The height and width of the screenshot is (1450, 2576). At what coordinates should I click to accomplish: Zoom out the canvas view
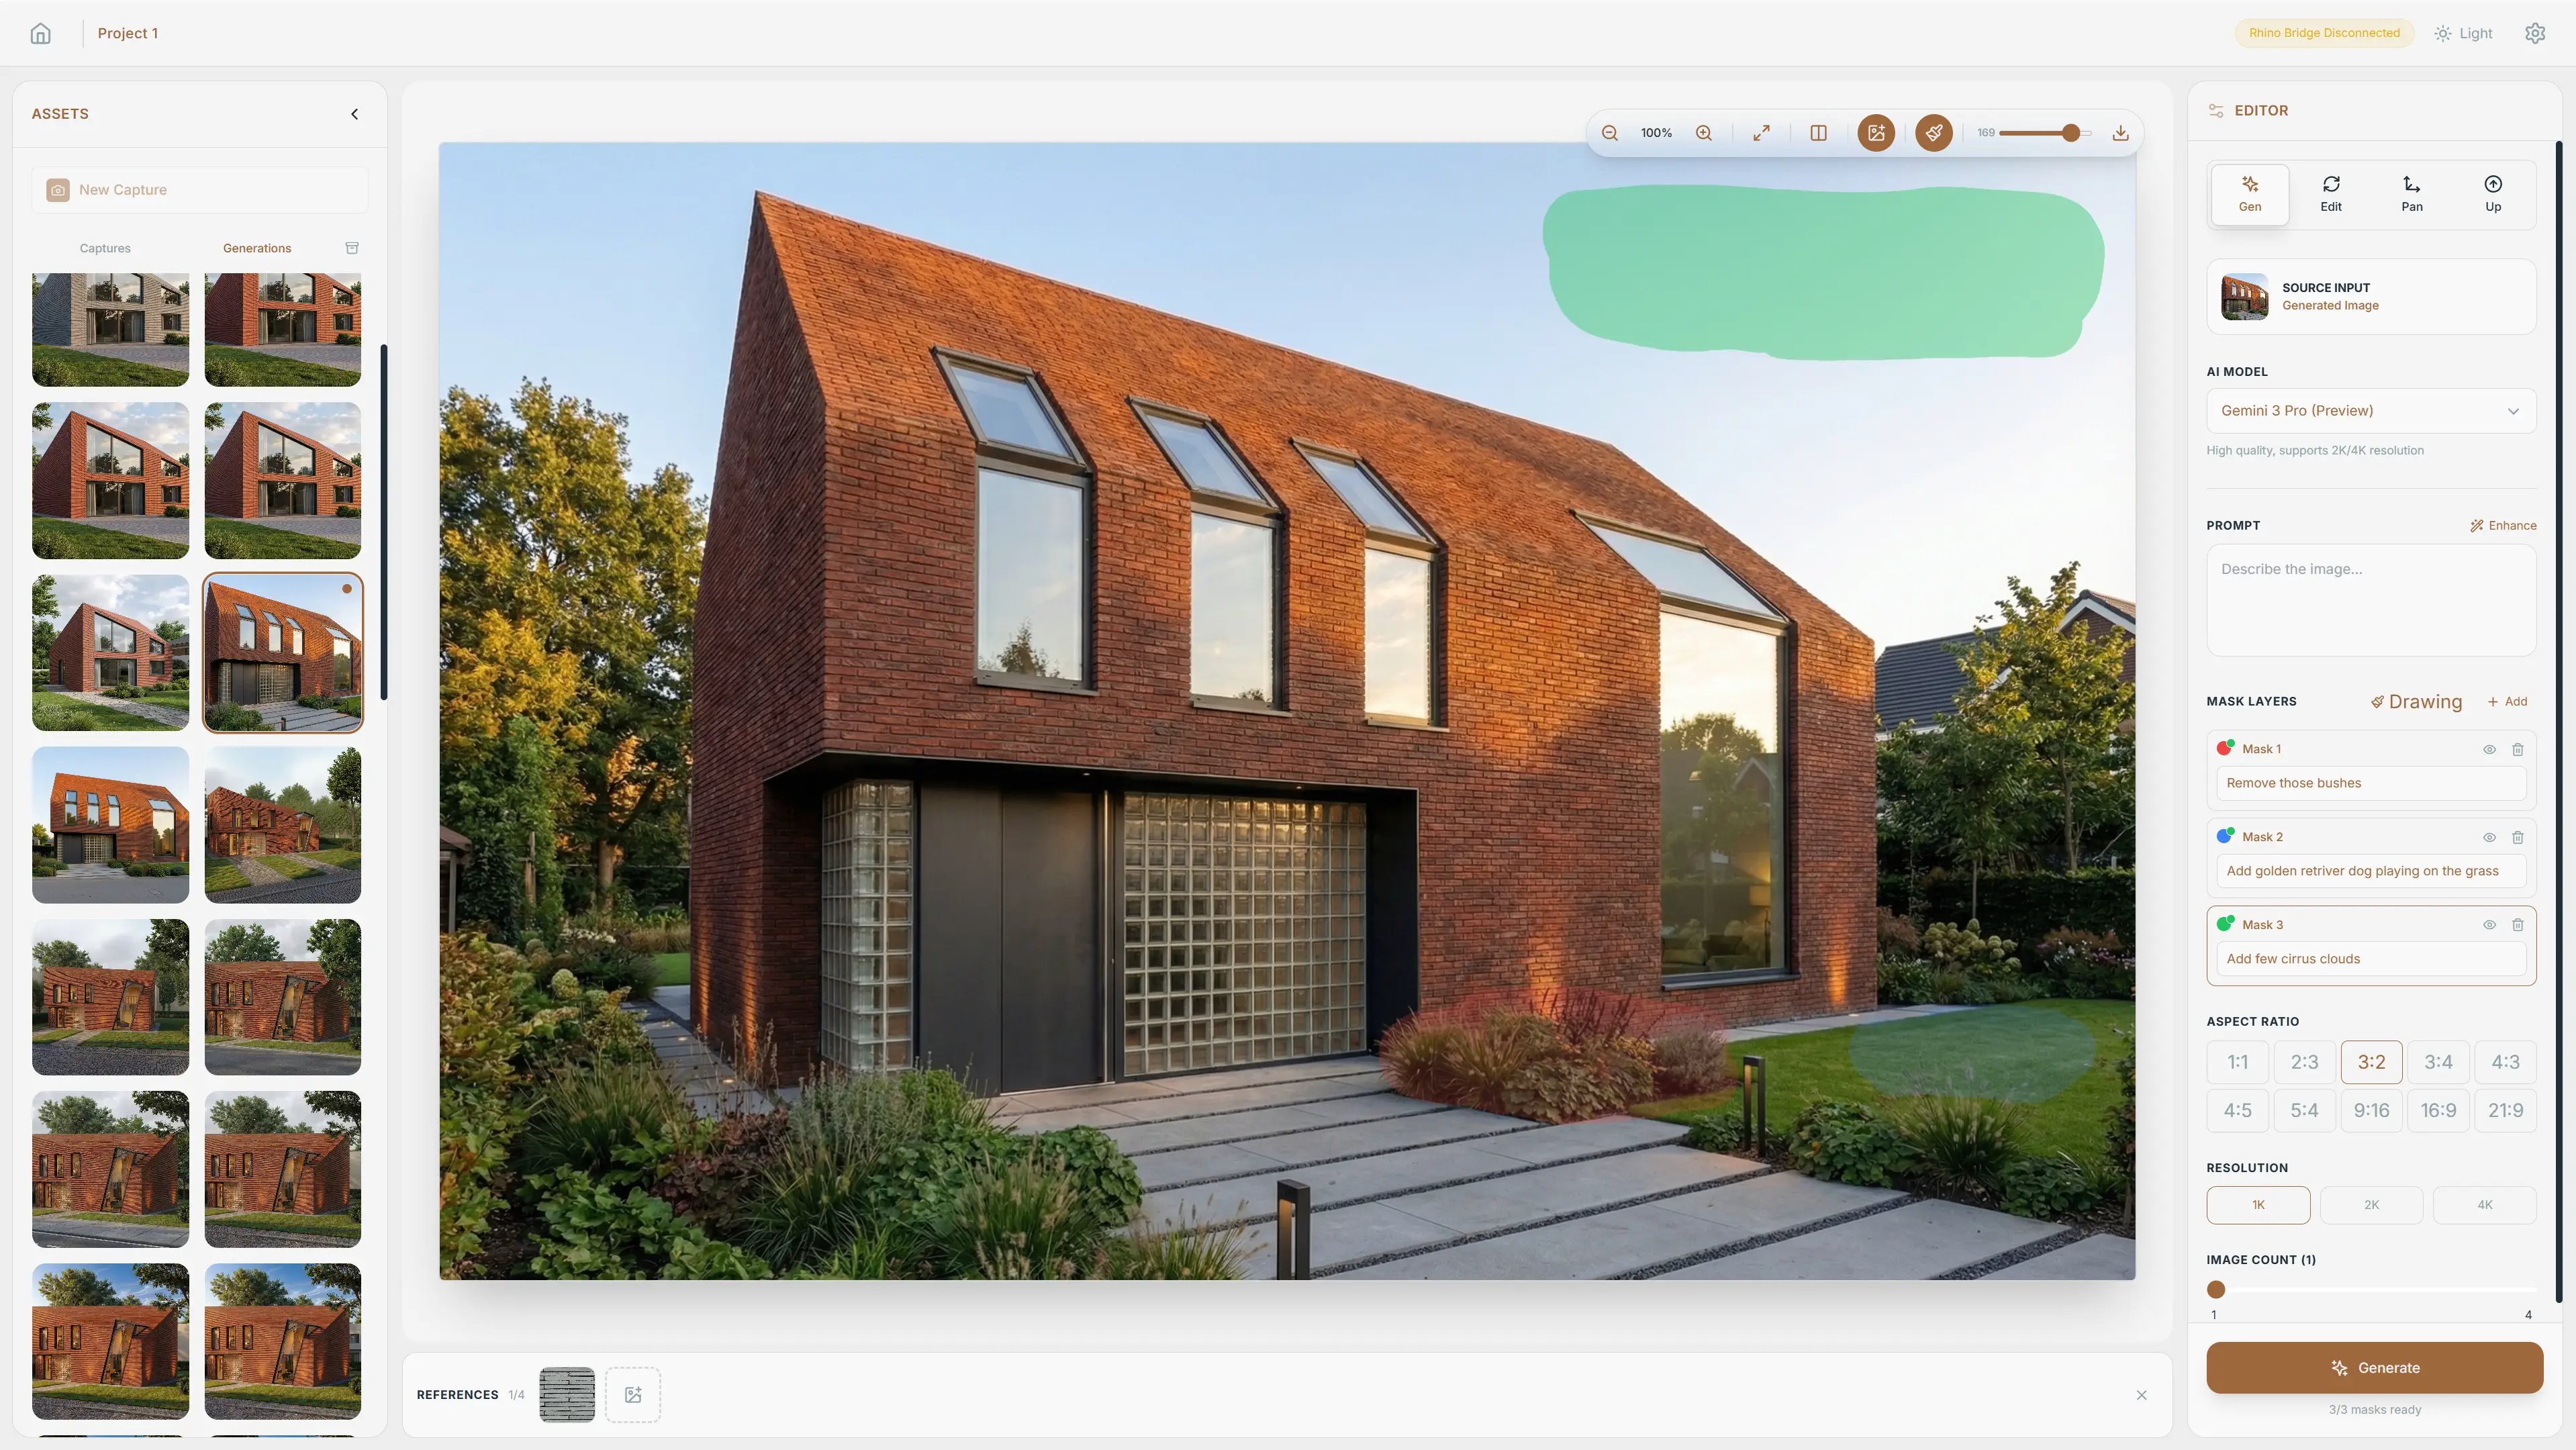(1610, 132)
